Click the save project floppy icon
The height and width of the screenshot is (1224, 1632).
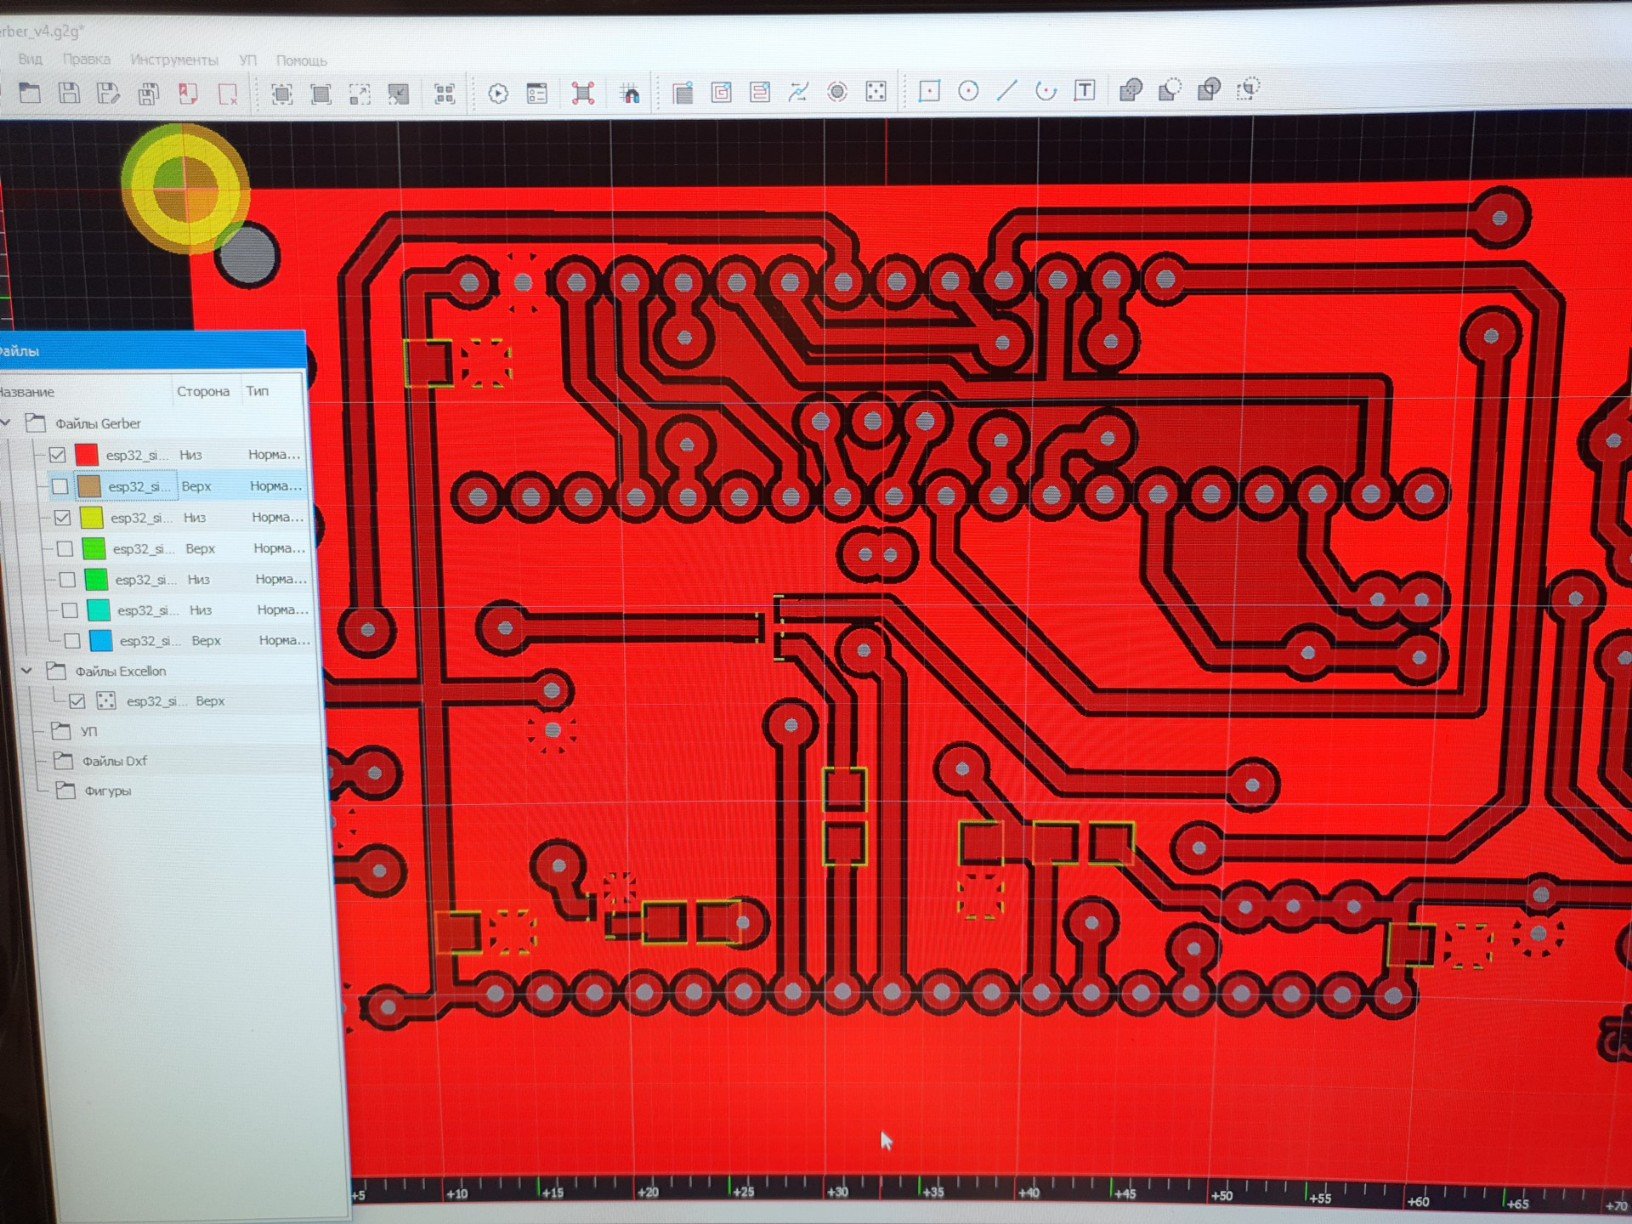(69, 94)
